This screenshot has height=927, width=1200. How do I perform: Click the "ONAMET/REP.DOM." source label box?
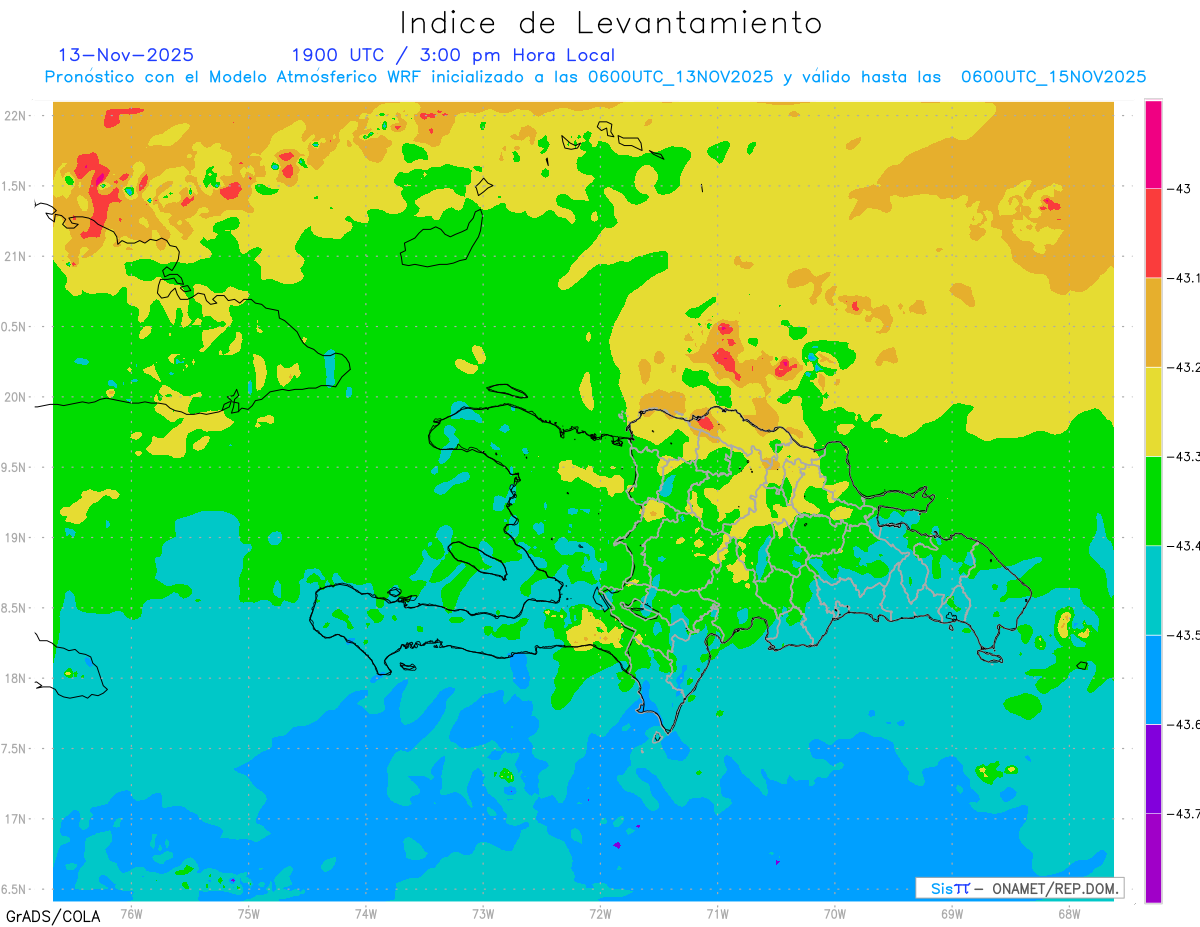[x=1019, y=888]
